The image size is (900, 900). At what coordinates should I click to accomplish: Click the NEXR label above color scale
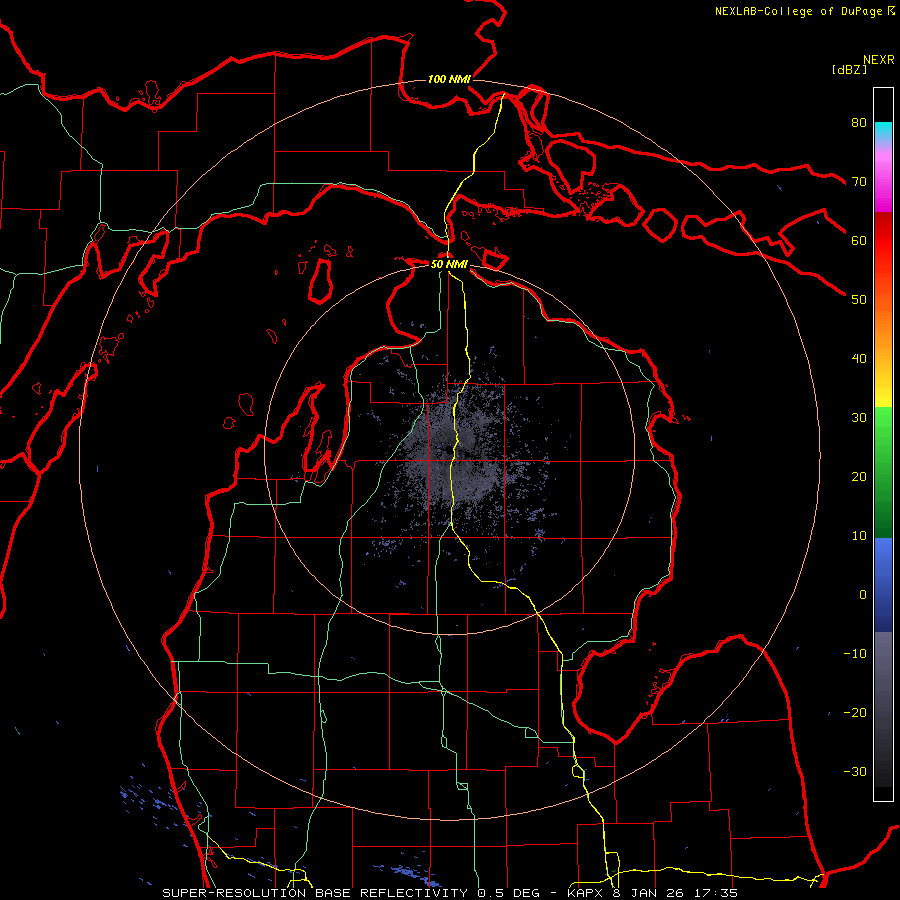[x=878, y=60]
